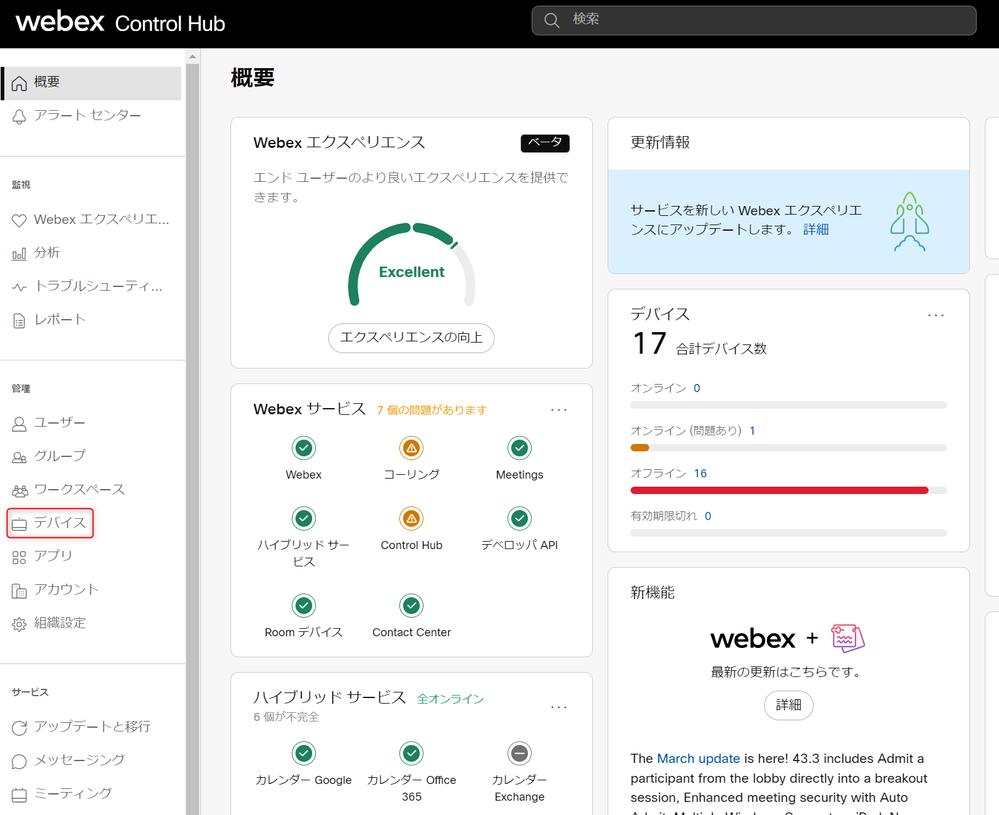Click the メッセージング chat bubble icon
The width and height of the screenshot is (999, 815).
point(19,761)
